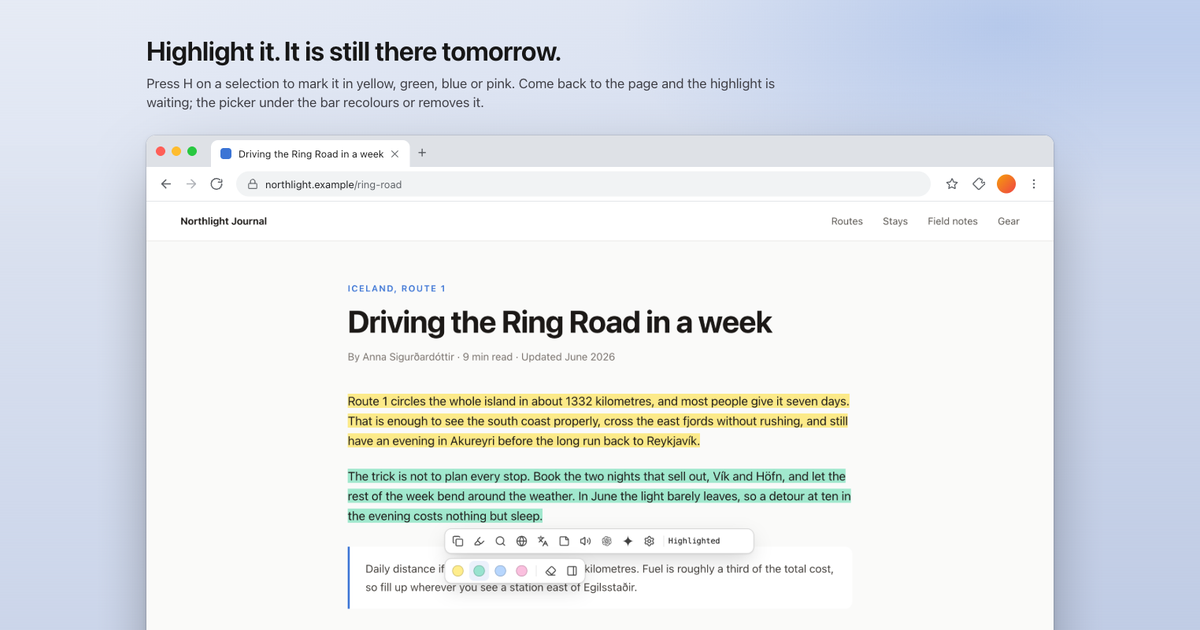Image resolution: width=1200 pixels, height=630 pixels.
Task: Pick the green highlight colour
Action: pos(479,570)
